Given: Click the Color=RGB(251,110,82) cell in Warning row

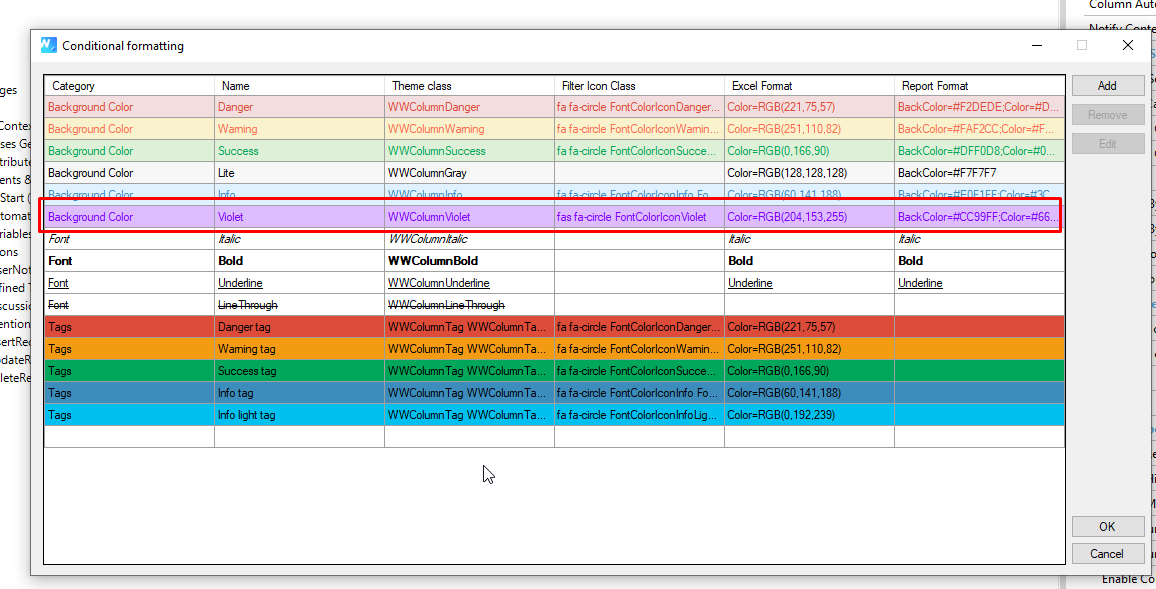Looking at the screenshot, I should click(x=809, y=129).
